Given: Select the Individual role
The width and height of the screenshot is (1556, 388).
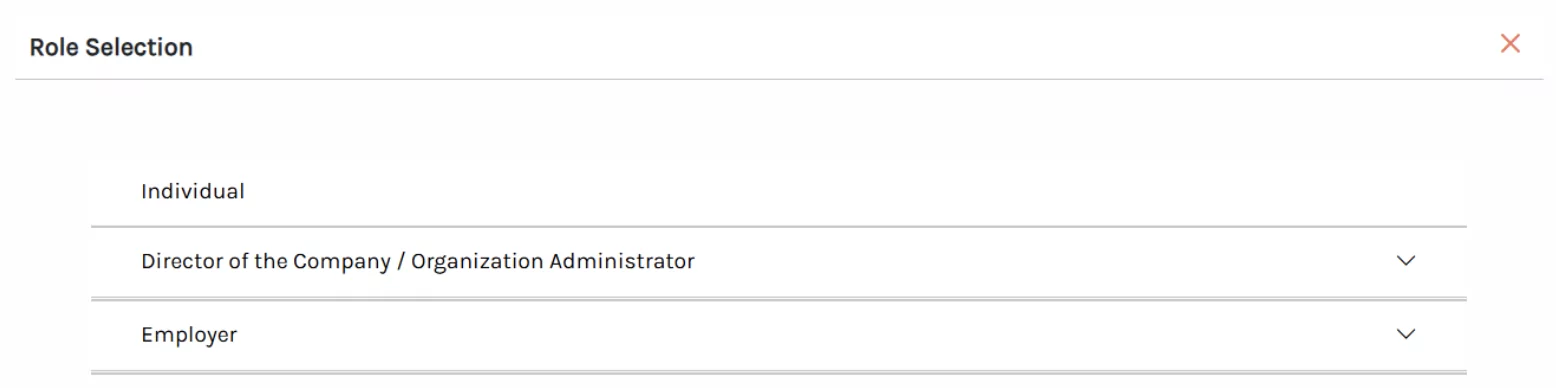Looking at the screenshot, I should pos(778,191).
